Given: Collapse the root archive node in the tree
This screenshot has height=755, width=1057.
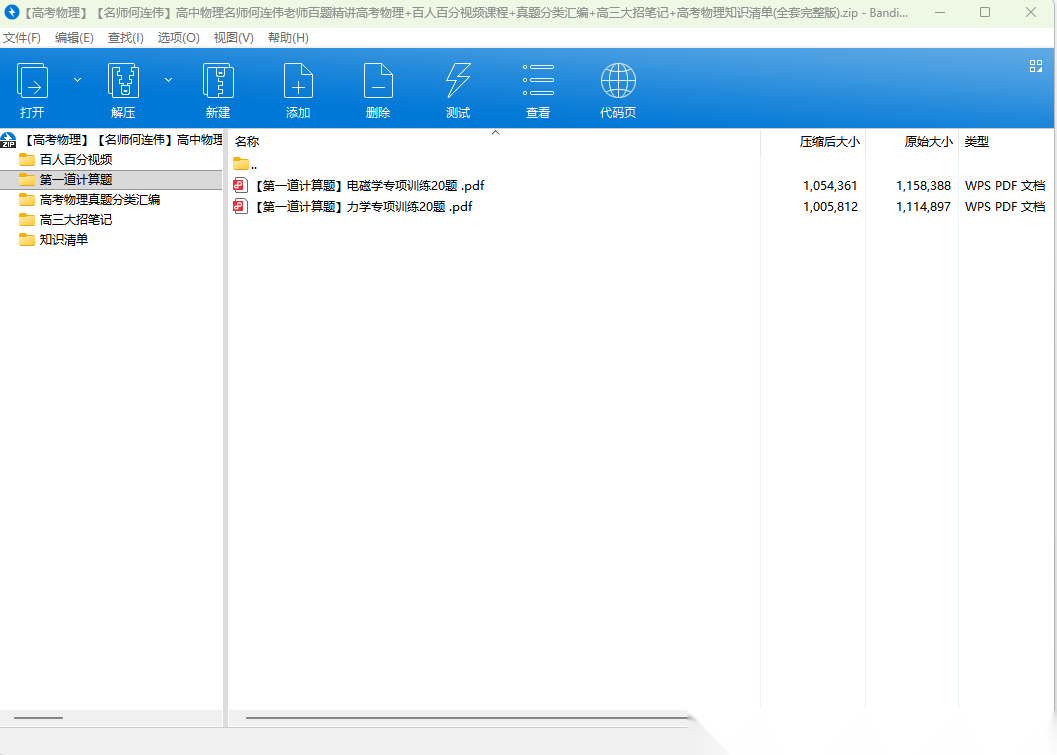Looking at the screenshot, I should [8, 140].
